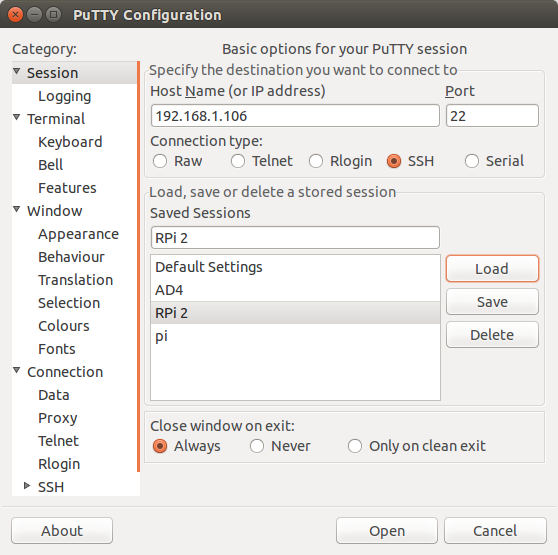Image resolution: width=558 pixels, height=555 pixels.
Task: Select RPi 2 in sessions list
Action: click(x=295, y=313)
